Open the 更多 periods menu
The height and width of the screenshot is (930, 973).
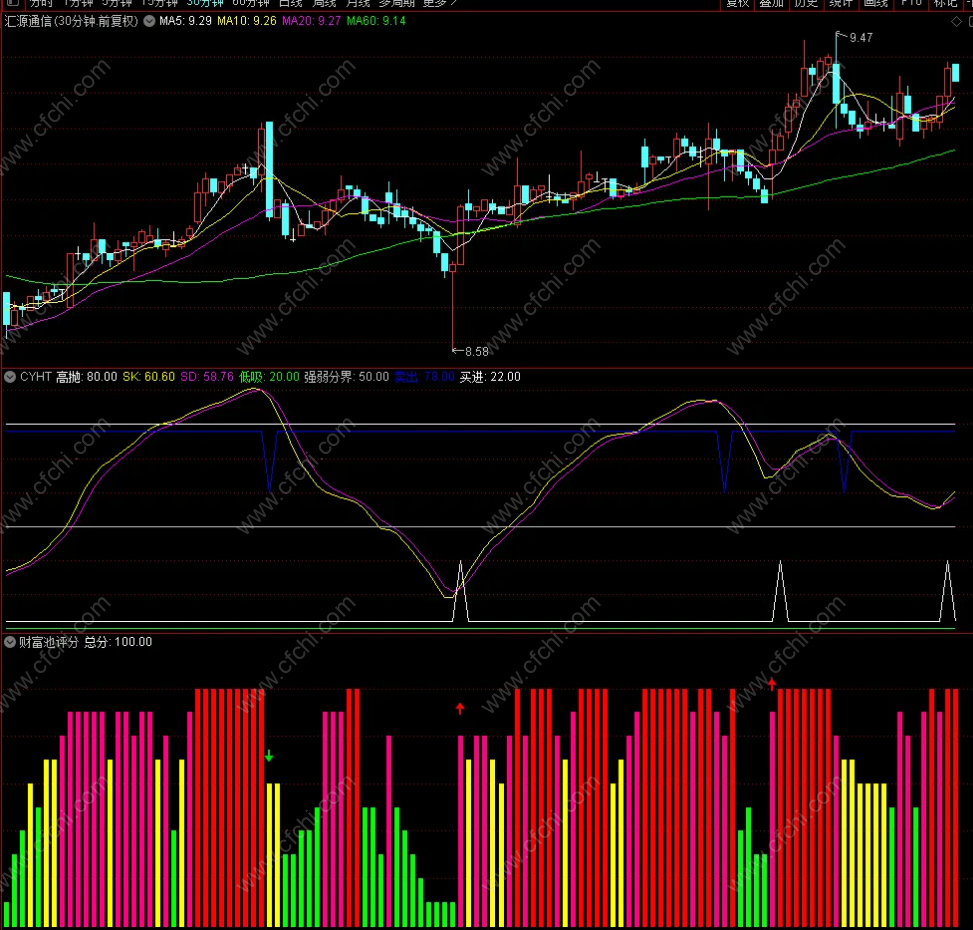click(x=439, y=3)
